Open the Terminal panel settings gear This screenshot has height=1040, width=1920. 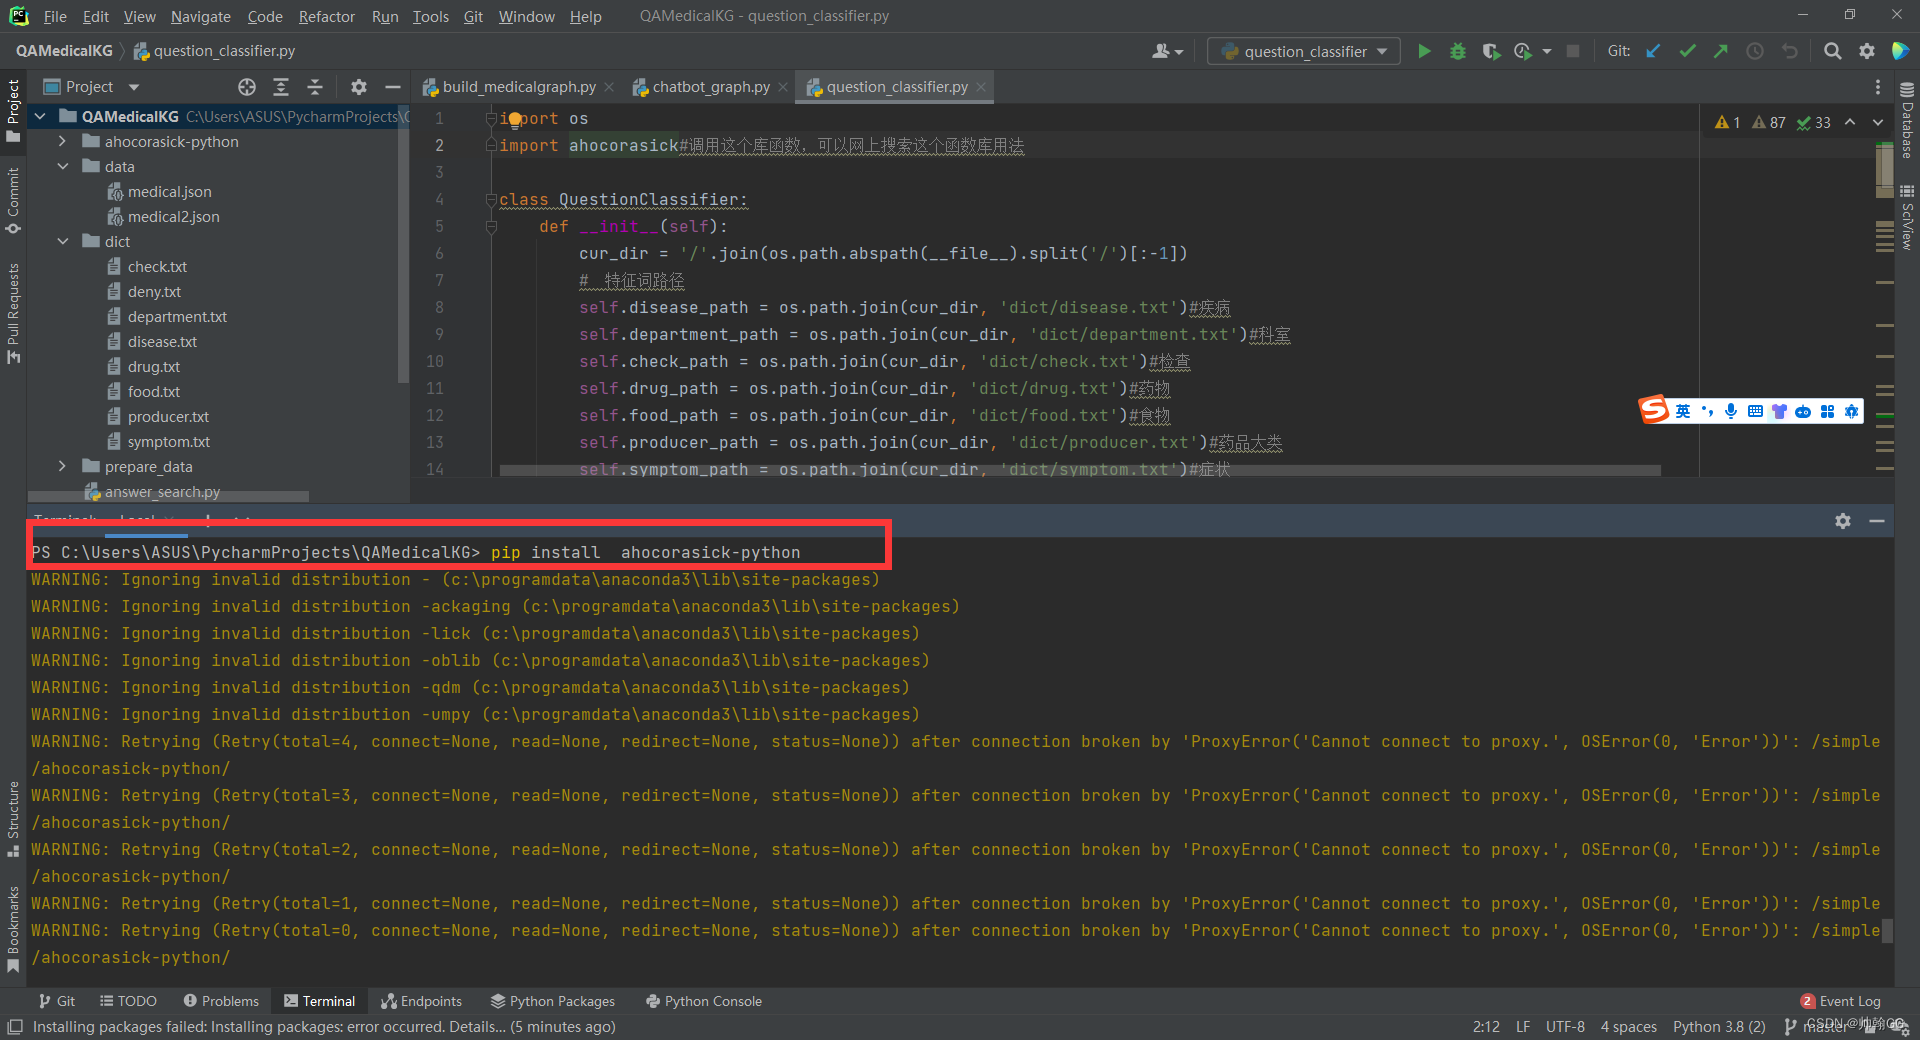point(1843,521)
